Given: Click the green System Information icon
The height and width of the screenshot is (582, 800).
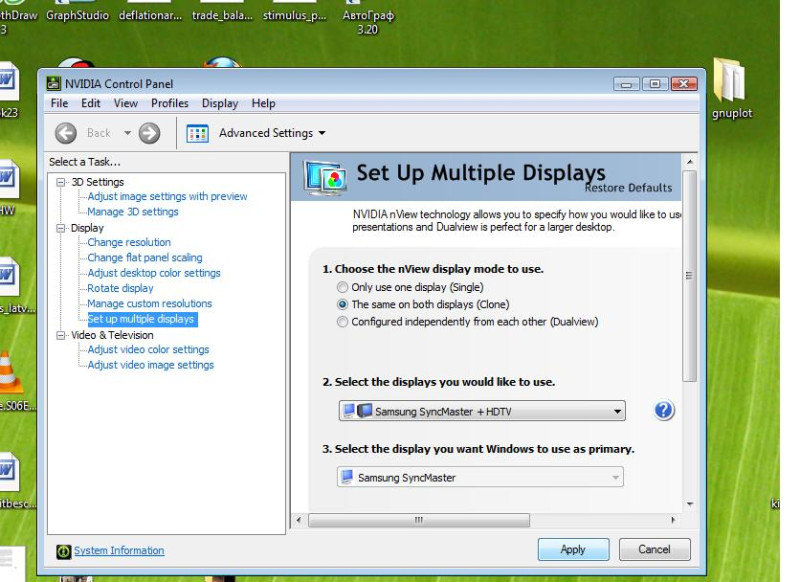Looking at the screenshot, I should click(x=64, y=551).
